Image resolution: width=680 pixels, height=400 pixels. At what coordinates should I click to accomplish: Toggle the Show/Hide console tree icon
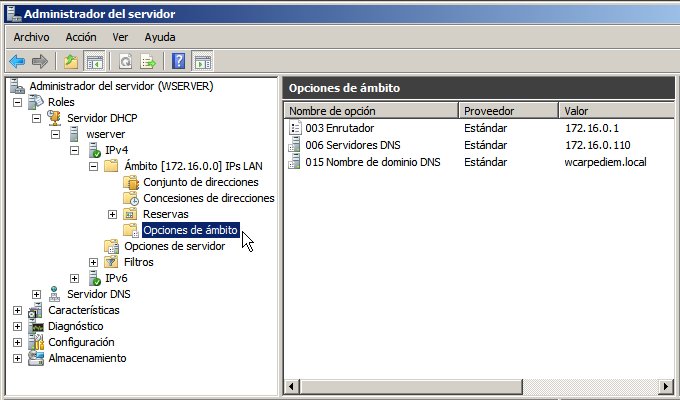point(95,62)
